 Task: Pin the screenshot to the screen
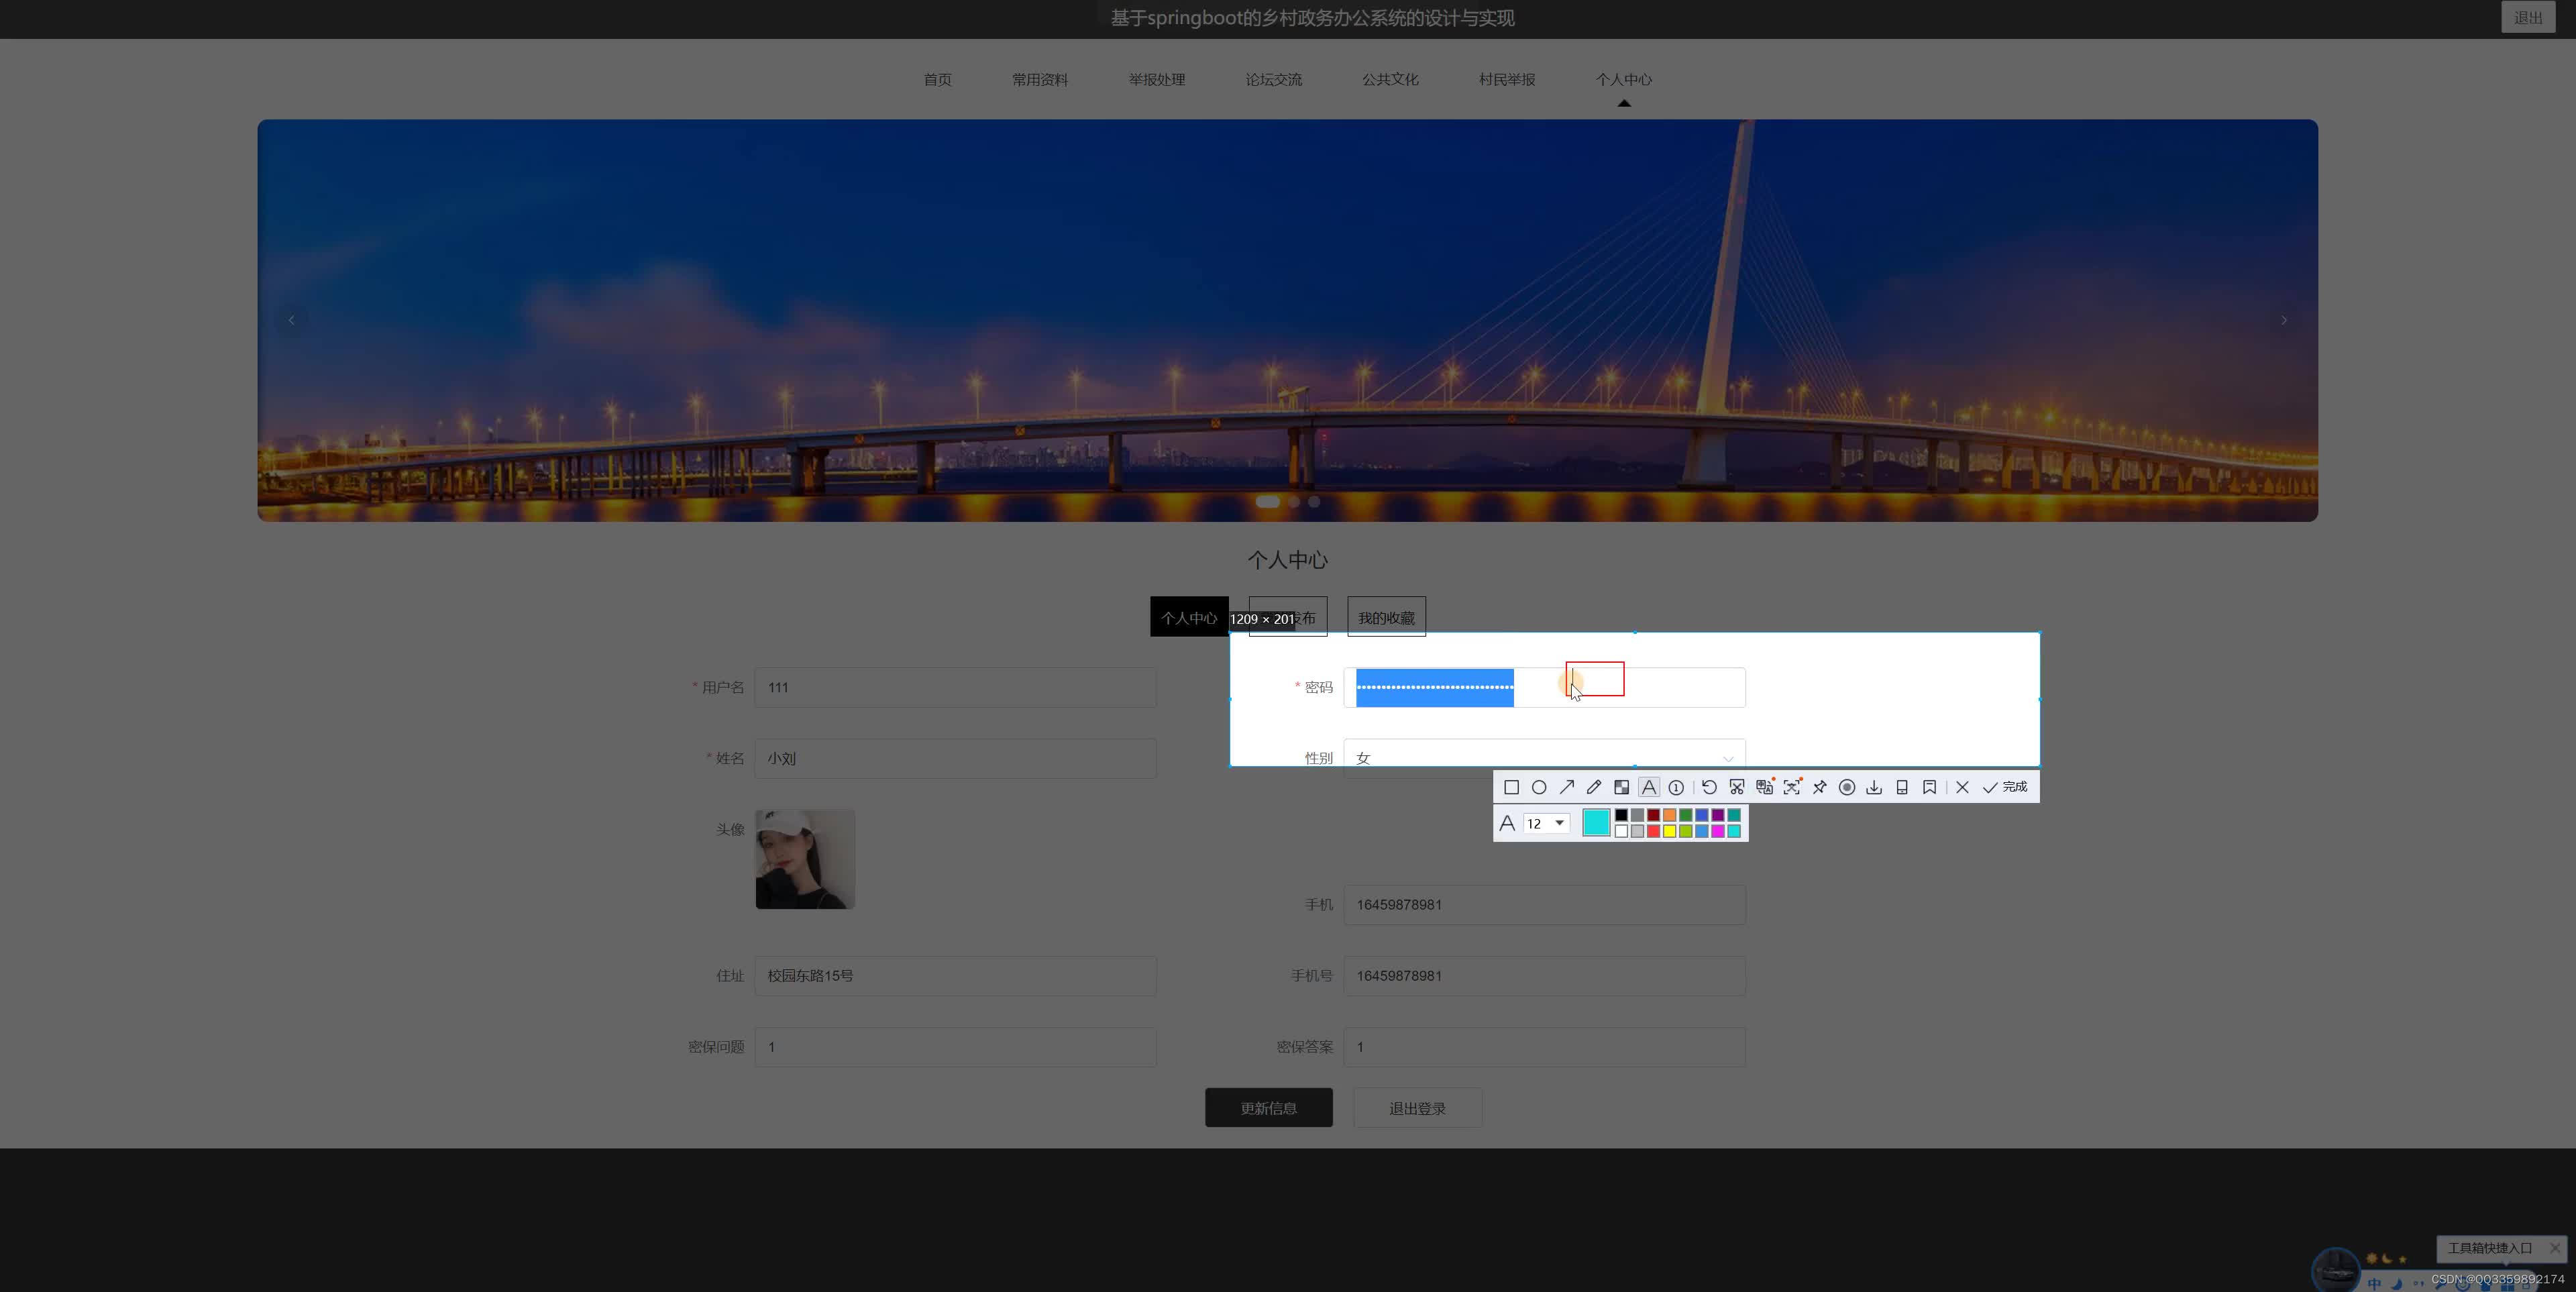click(1820, 787)
